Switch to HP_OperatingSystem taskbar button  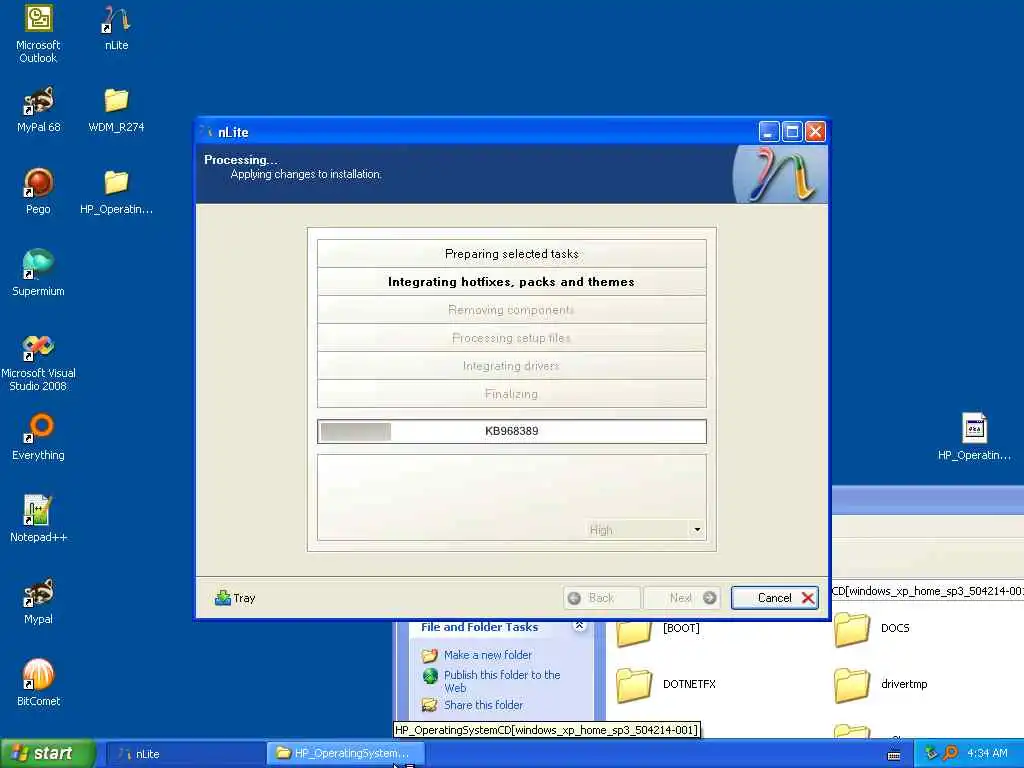345,754
